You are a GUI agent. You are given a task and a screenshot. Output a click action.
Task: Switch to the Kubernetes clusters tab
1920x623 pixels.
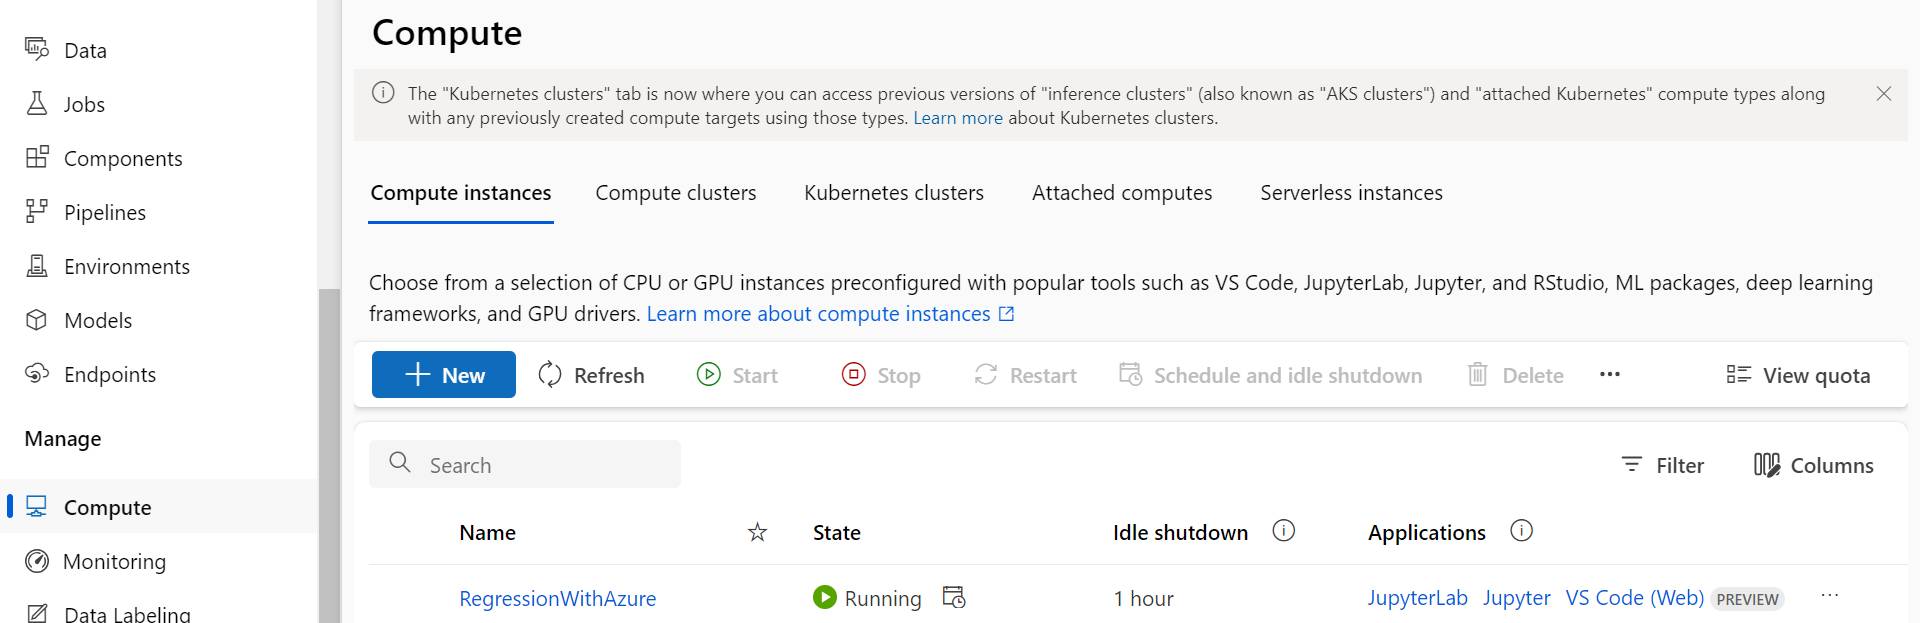(894, 193)
